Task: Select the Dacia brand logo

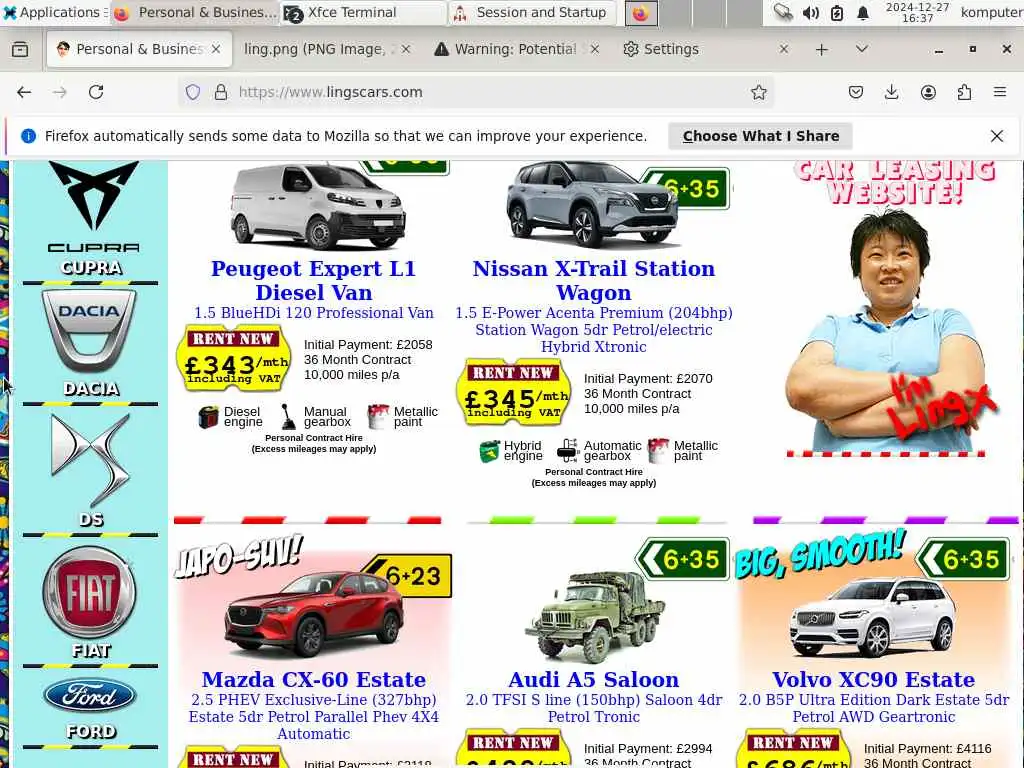Action: [x=89, y=331]
